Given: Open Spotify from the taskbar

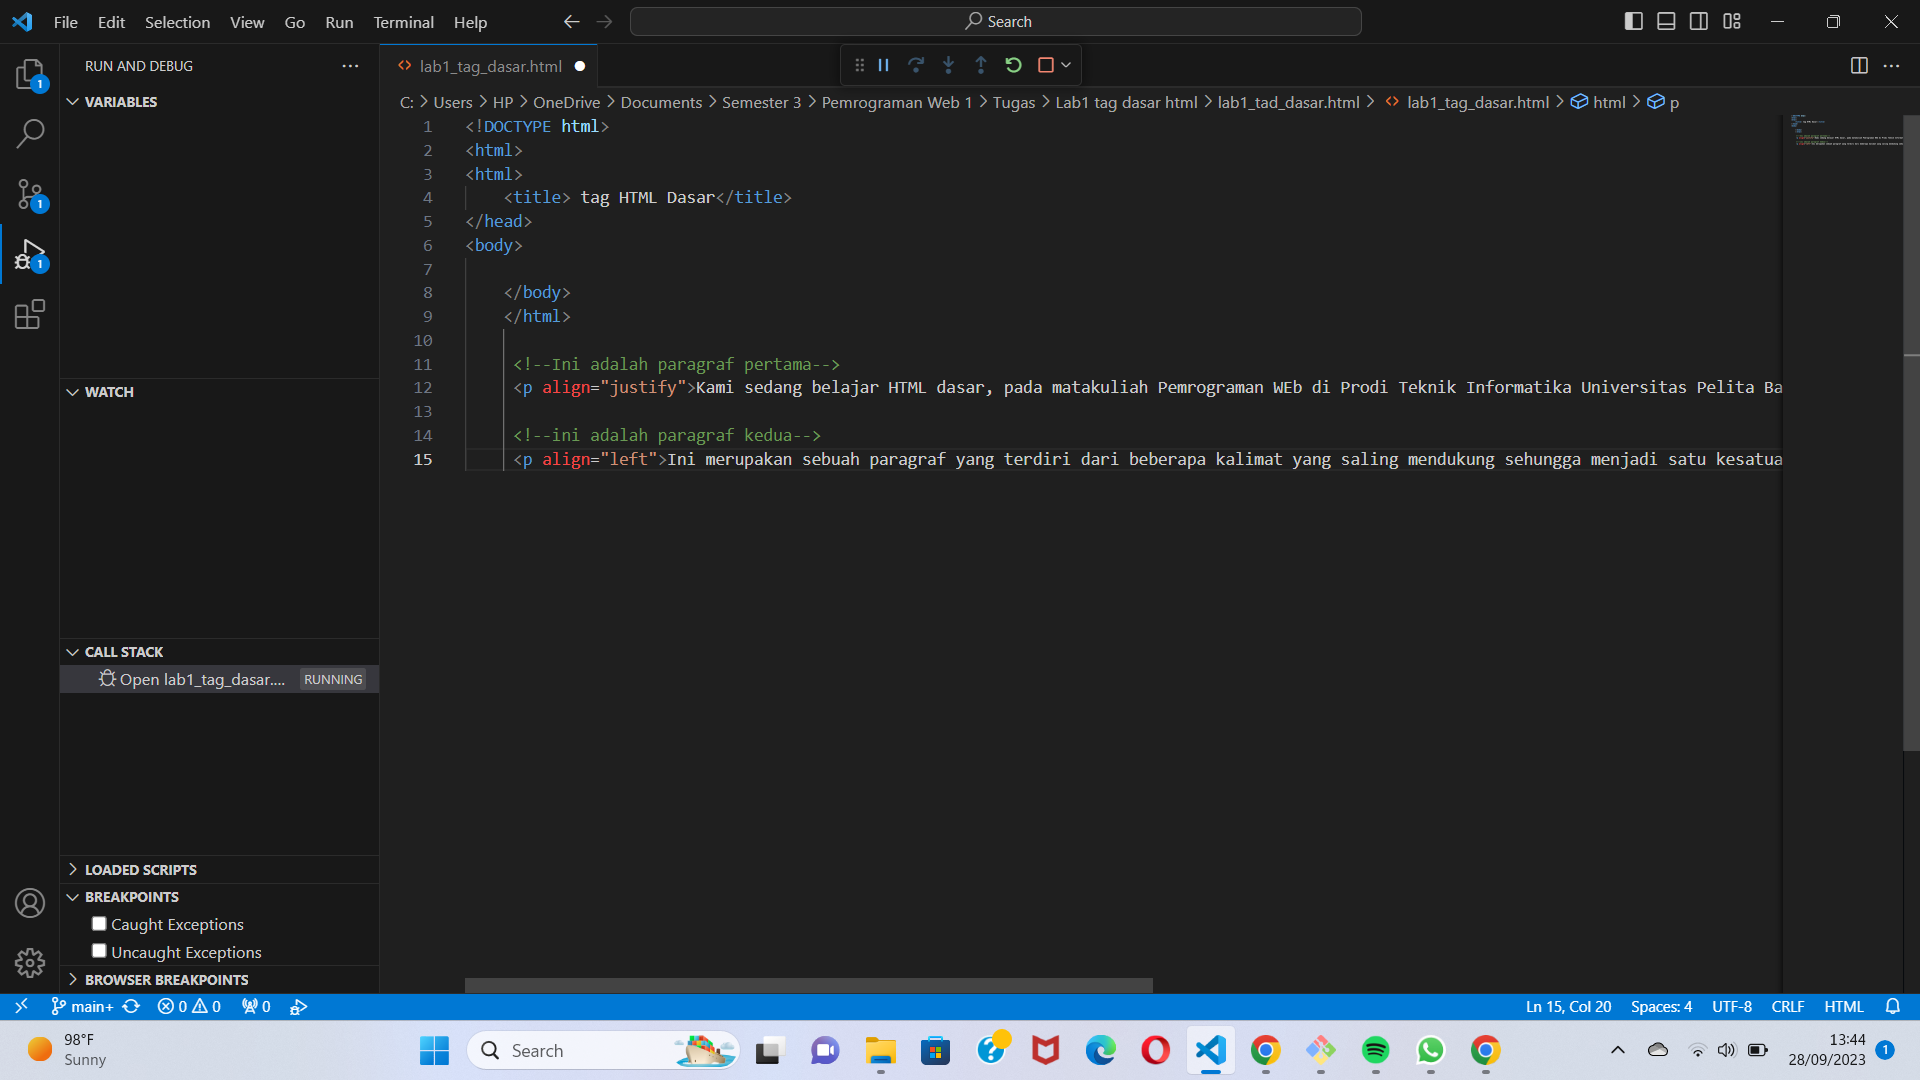Looking at the screenshot, I should (x=1375, y=1050).
